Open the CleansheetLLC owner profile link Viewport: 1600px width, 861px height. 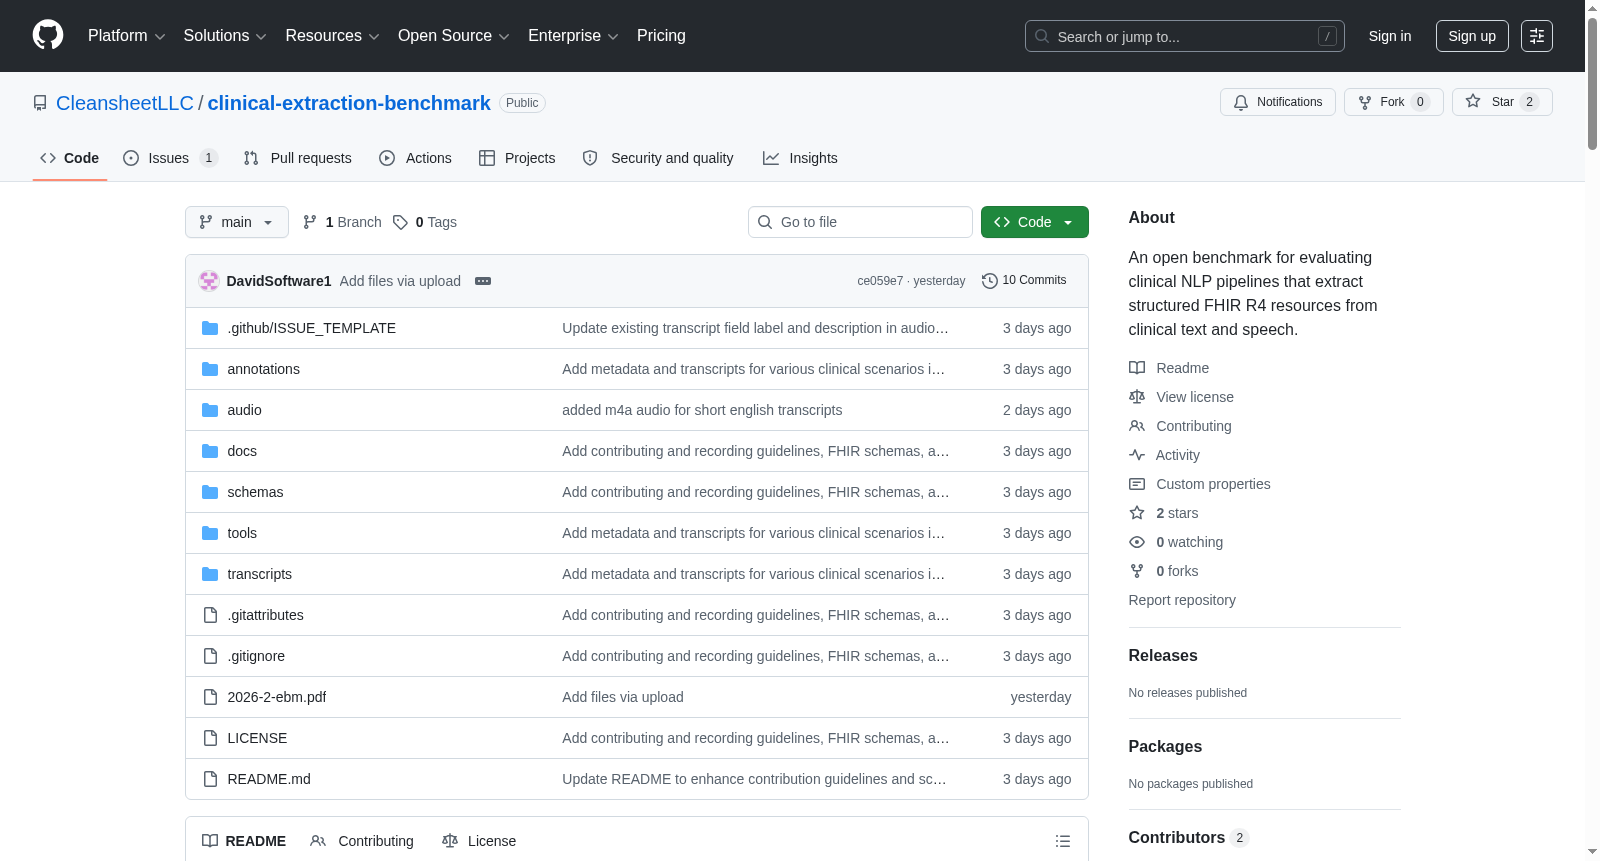click(x=125, y=103)
